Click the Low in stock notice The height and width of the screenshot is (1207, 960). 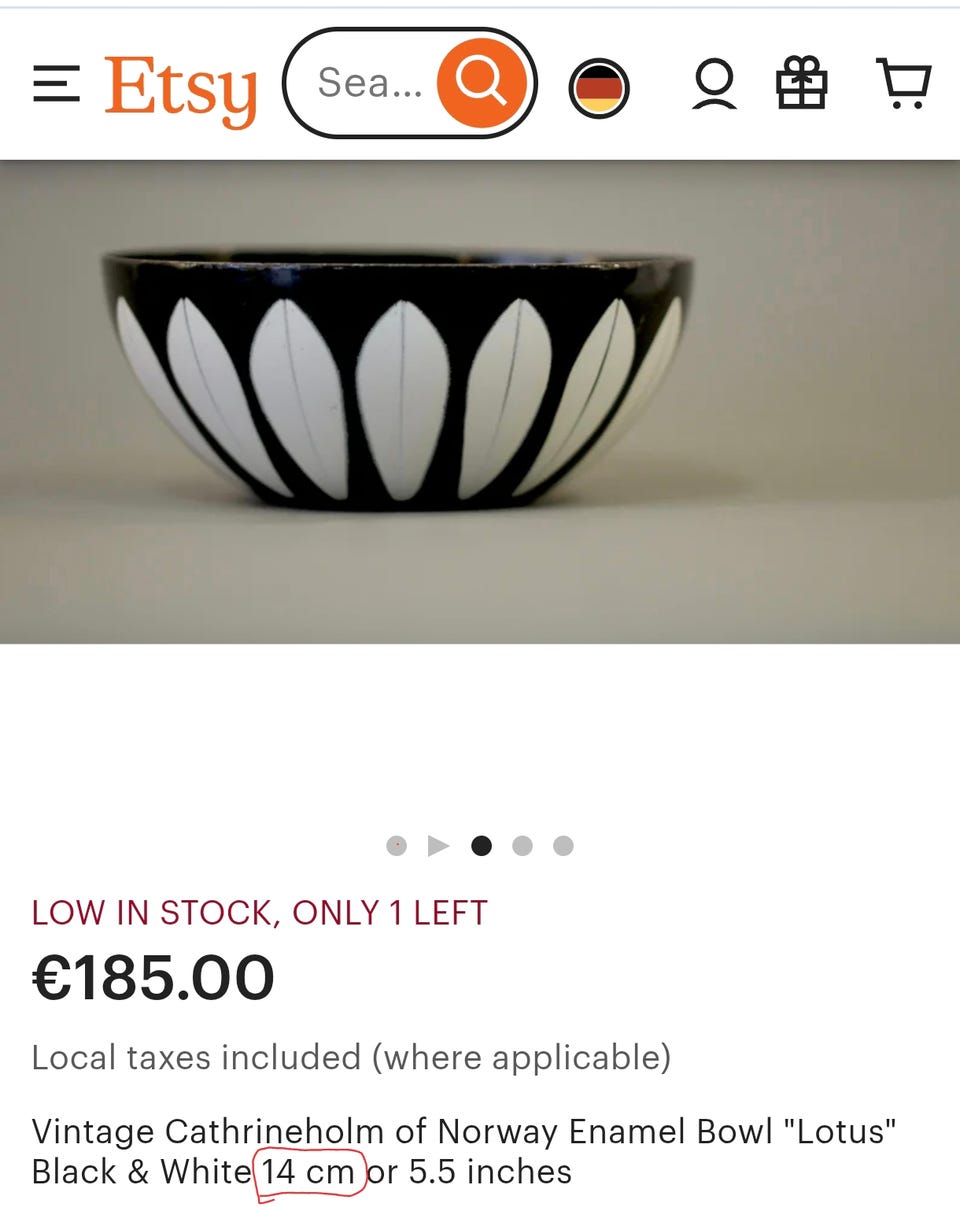point(260,913)
